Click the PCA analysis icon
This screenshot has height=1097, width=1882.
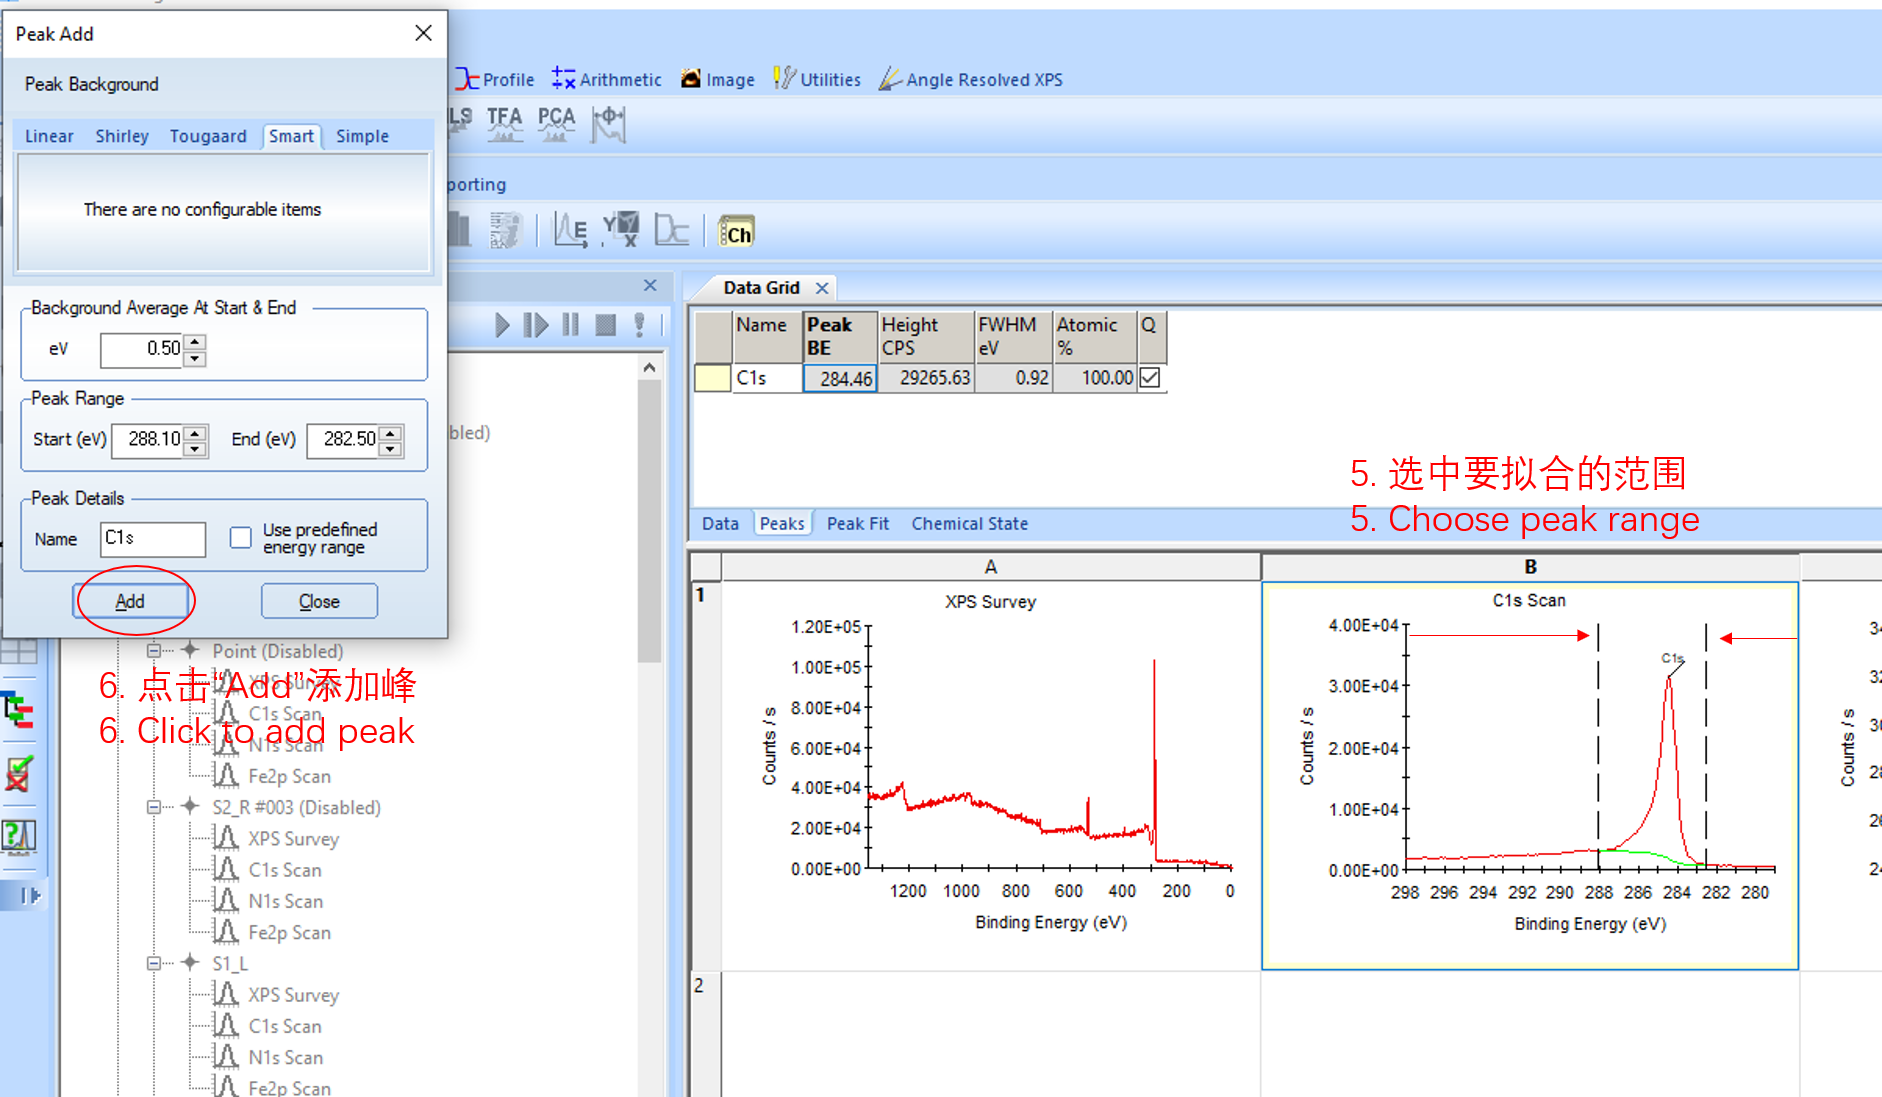556,123
